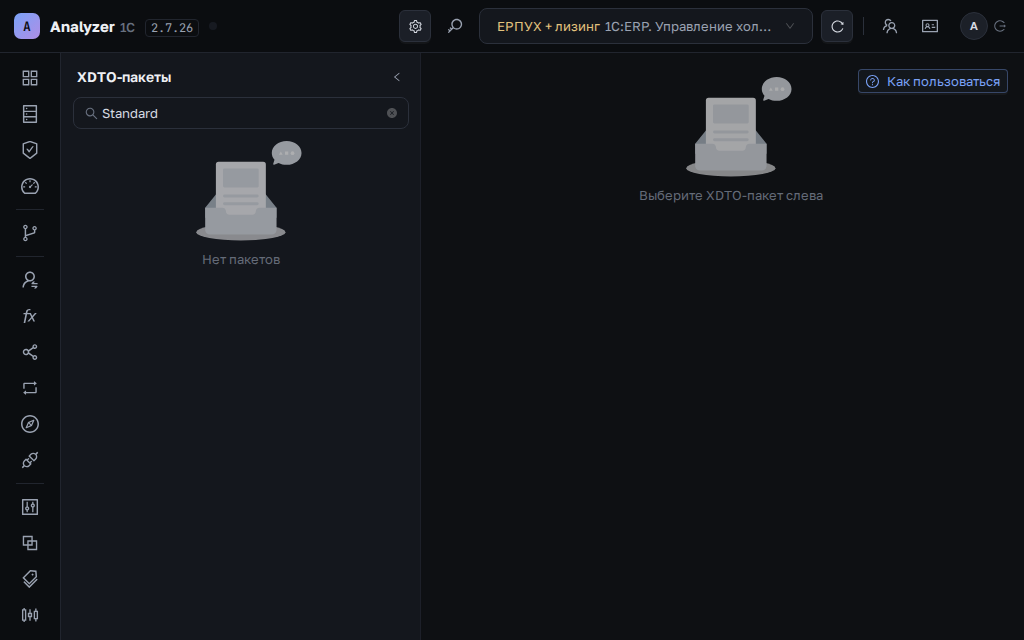Open the repeat loop icon in sidebar
This screenshot has height=640, width=1024.
coord(30,388)
